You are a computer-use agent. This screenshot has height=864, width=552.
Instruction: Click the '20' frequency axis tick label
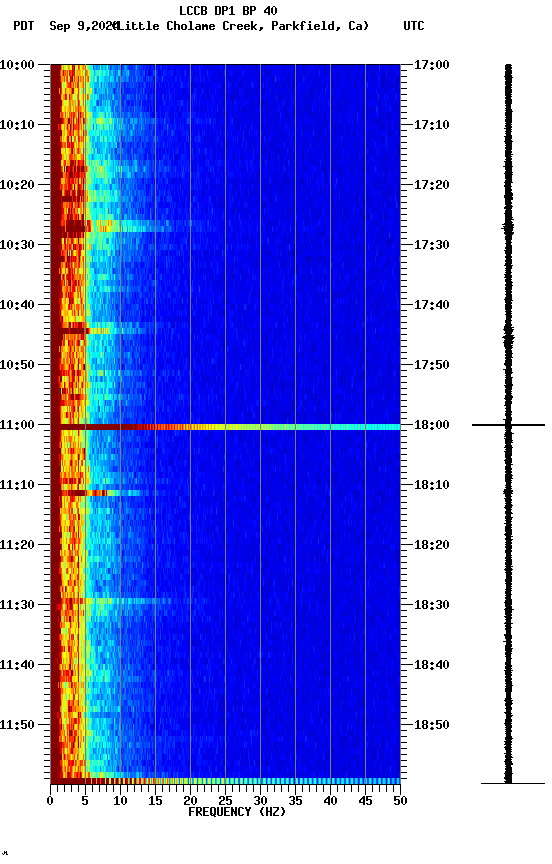(190, 802)
